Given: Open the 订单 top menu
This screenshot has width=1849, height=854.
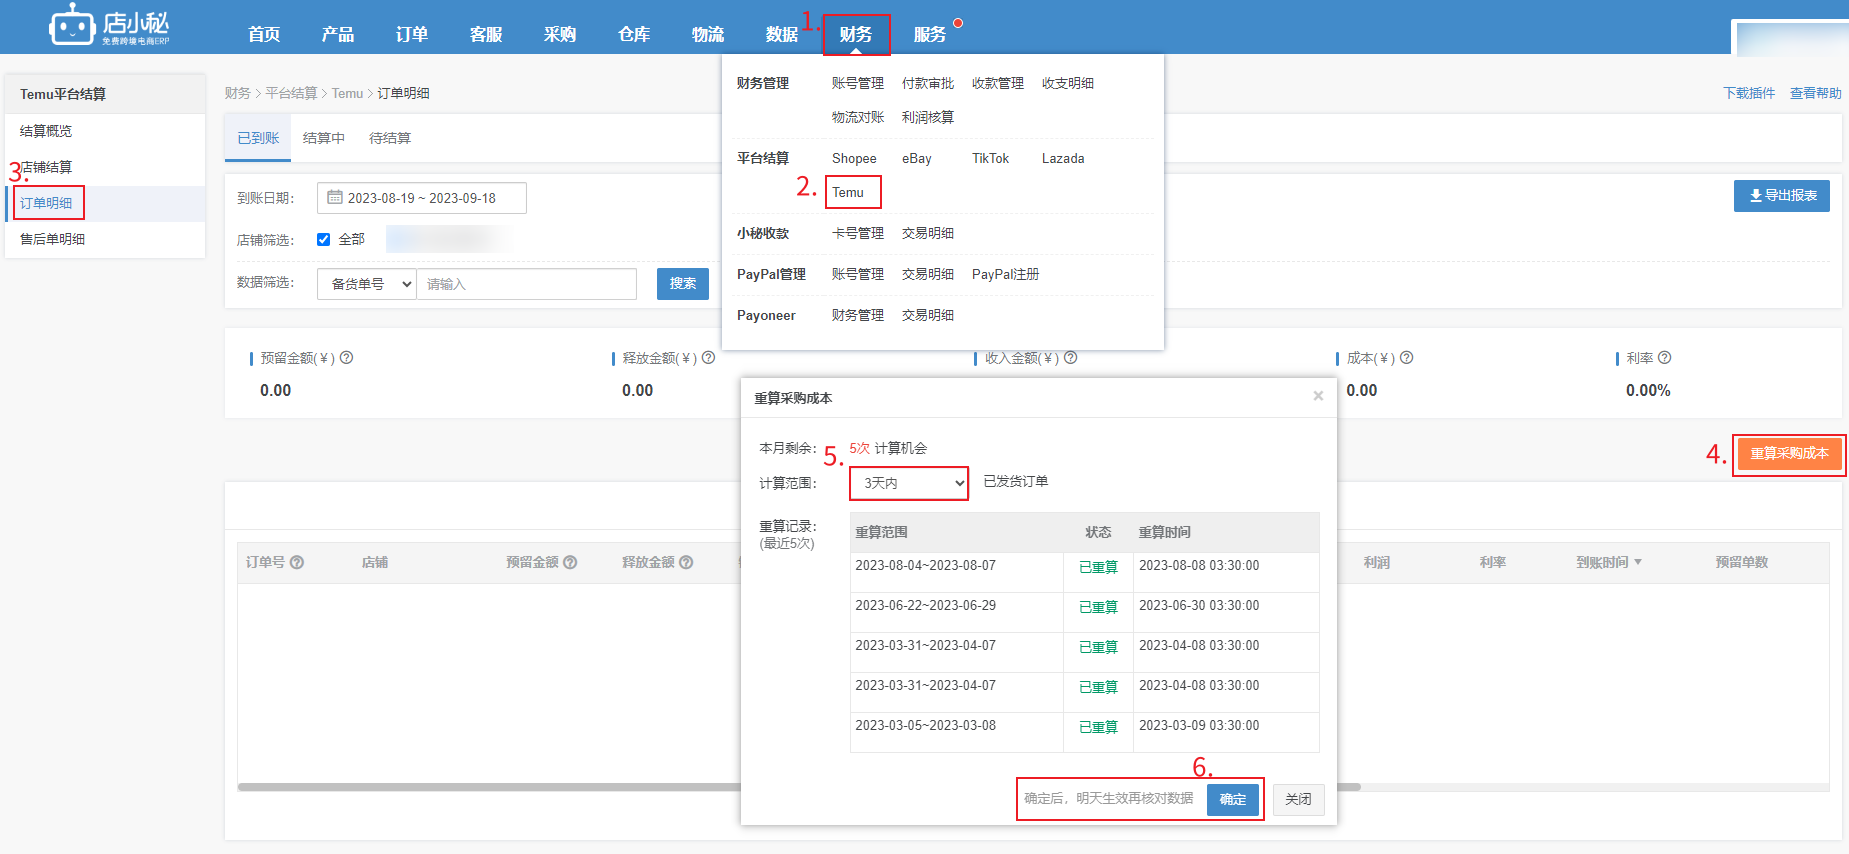Looking at the screenshot, I should 412,34.
